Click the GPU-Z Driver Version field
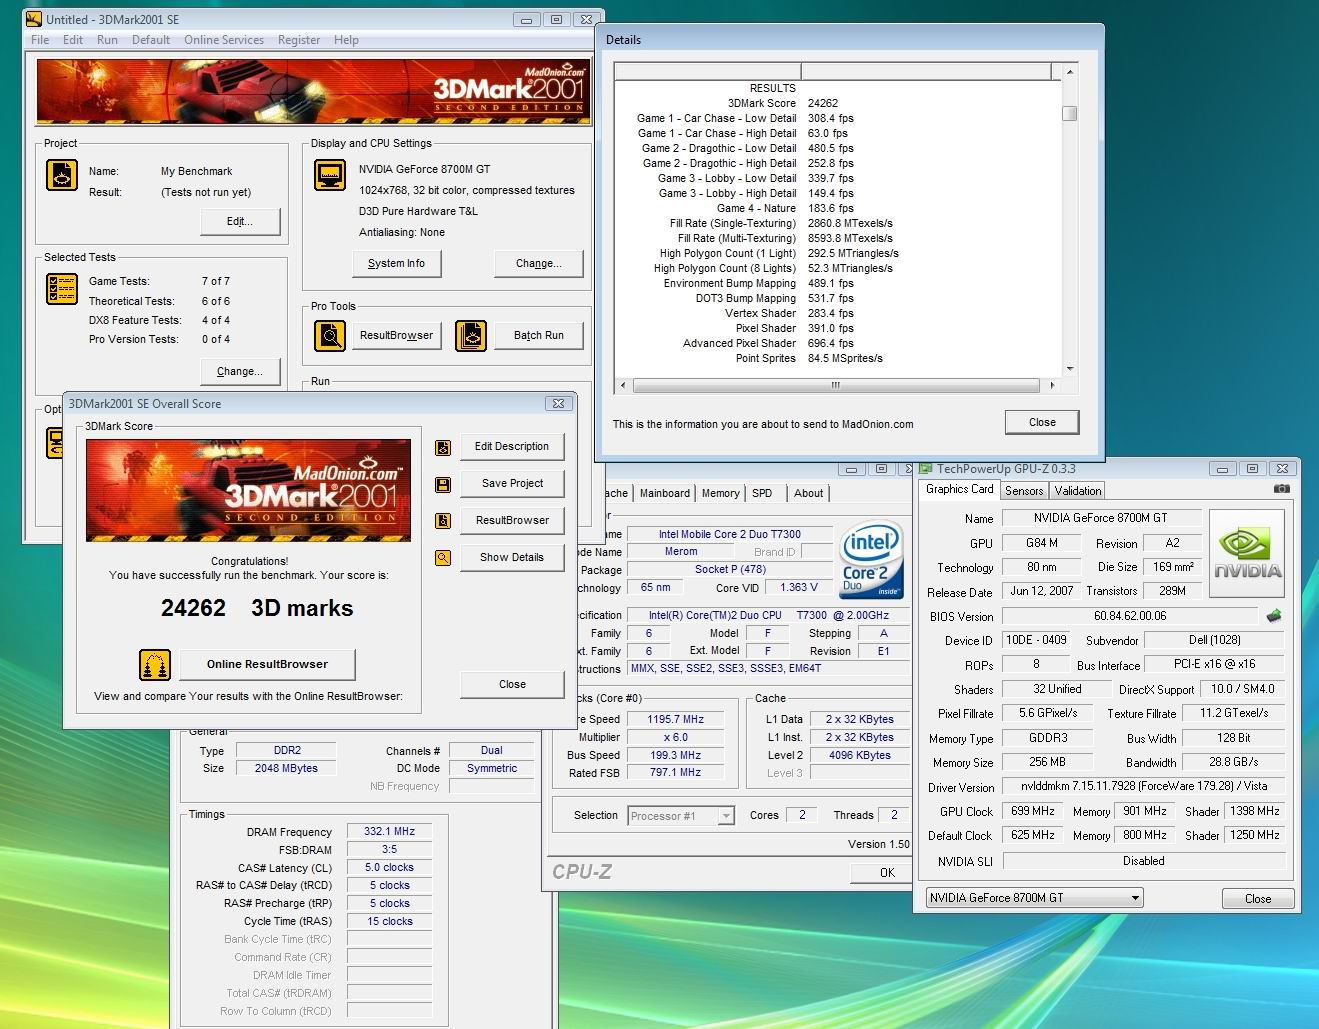Image resolution: width=1319 pixels, height=1029 pixels. coord(1143,786)
